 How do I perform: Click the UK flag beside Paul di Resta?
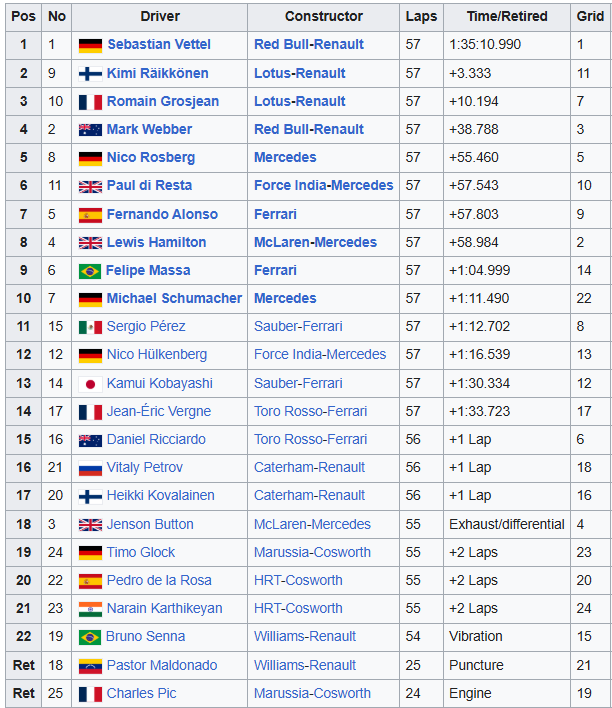(x=90, y=186)
